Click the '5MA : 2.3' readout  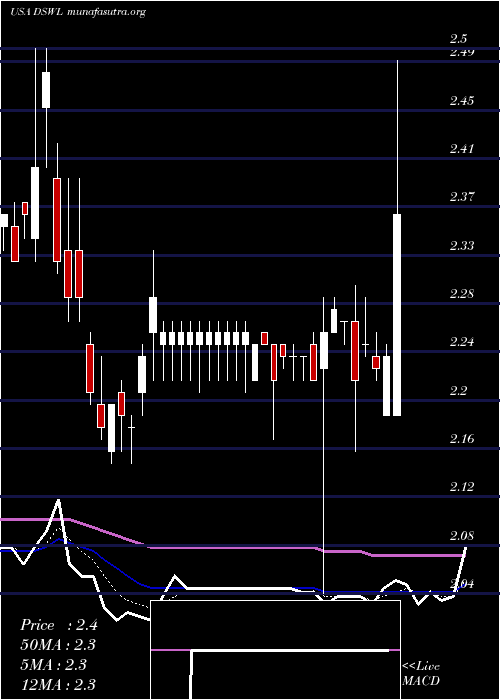(54, 665)
